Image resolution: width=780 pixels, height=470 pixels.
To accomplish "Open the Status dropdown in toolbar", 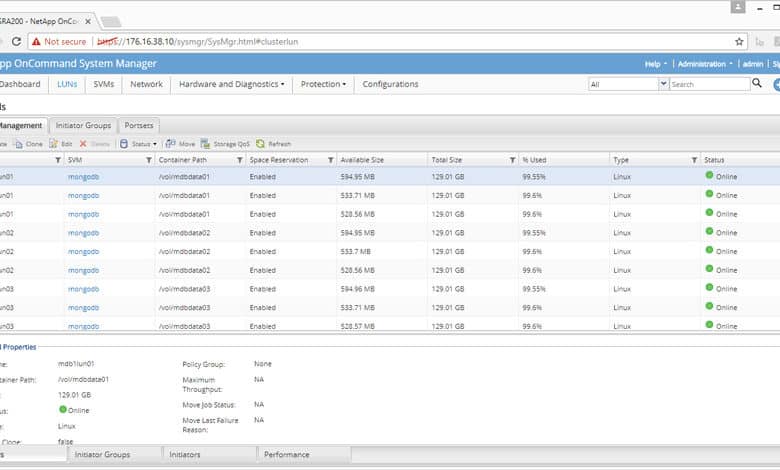I will [139, 144].
